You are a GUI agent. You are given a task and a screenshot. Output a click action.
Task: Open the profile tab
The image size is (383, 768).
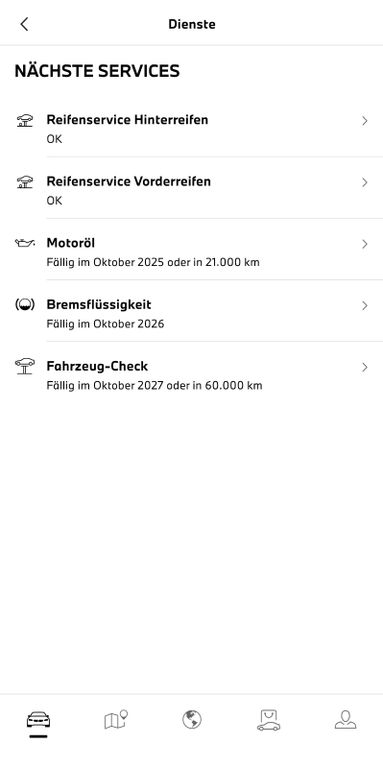click(x=345, y=720)
